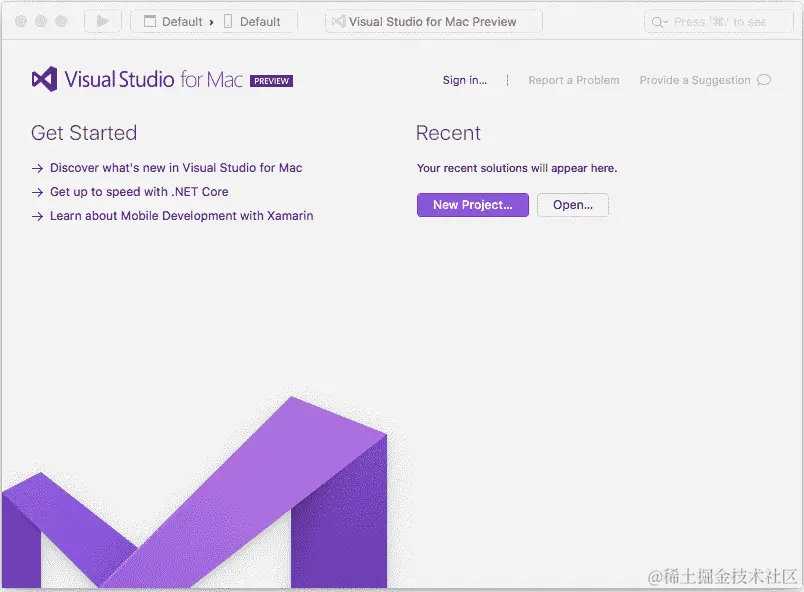The image size is (804, 592).
Task: Click arrow icon beside .NET Core link
Action: tap(37, 192)
